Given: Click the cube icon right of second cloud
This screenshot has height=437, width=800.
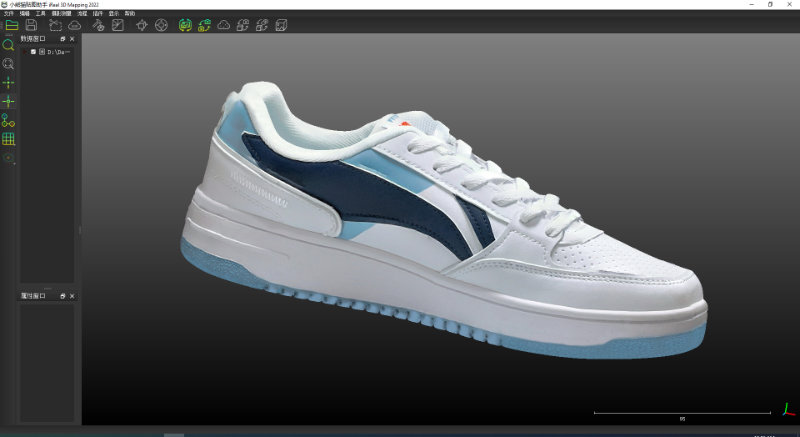Looking at the screenshot, I should click(243, 25).
